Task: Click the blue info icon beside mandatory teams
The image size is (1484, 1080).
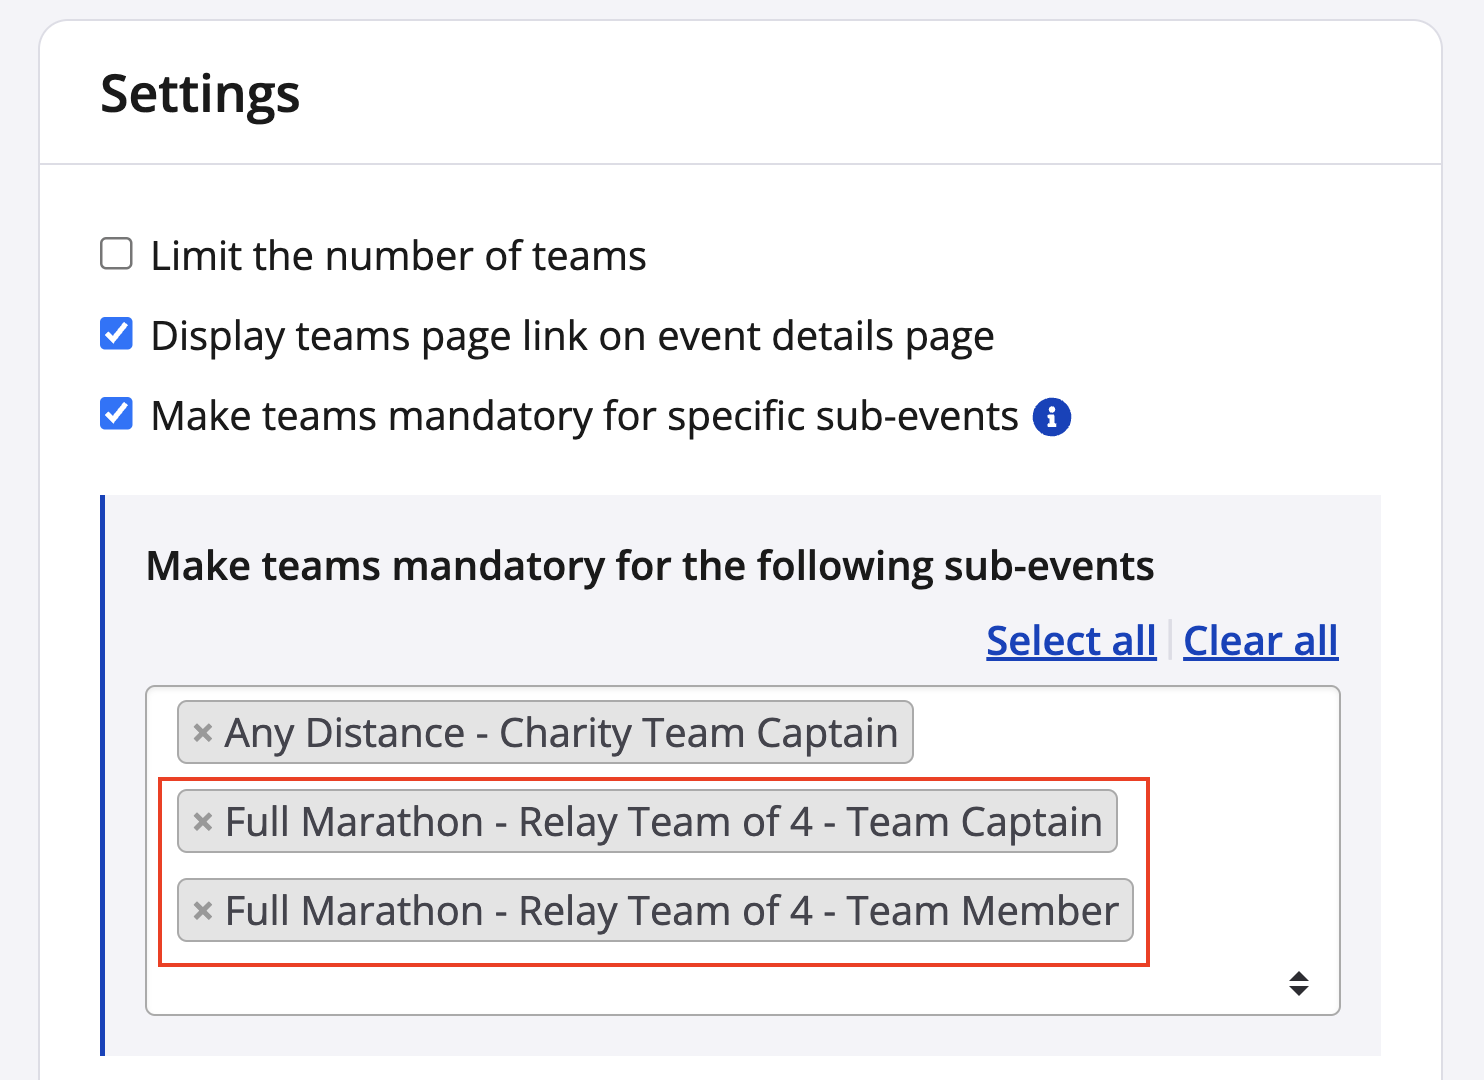Action: pos(1051,417)
